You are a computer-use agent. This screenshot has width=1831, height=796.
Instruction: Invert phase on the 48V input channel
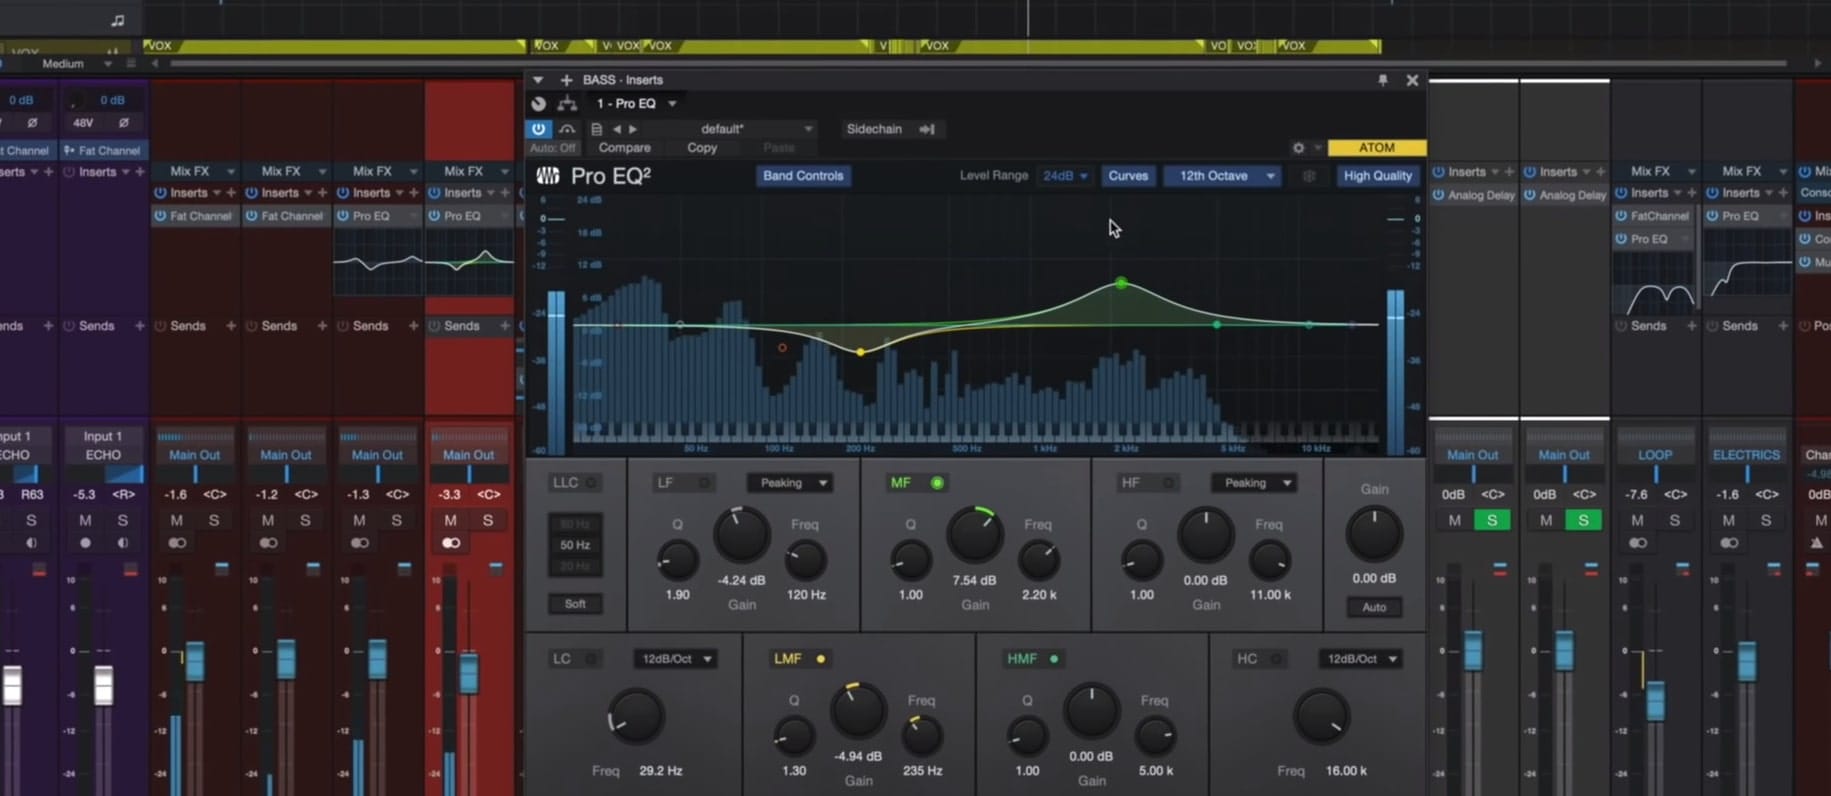pyautogui.click(x=123, y=123)
